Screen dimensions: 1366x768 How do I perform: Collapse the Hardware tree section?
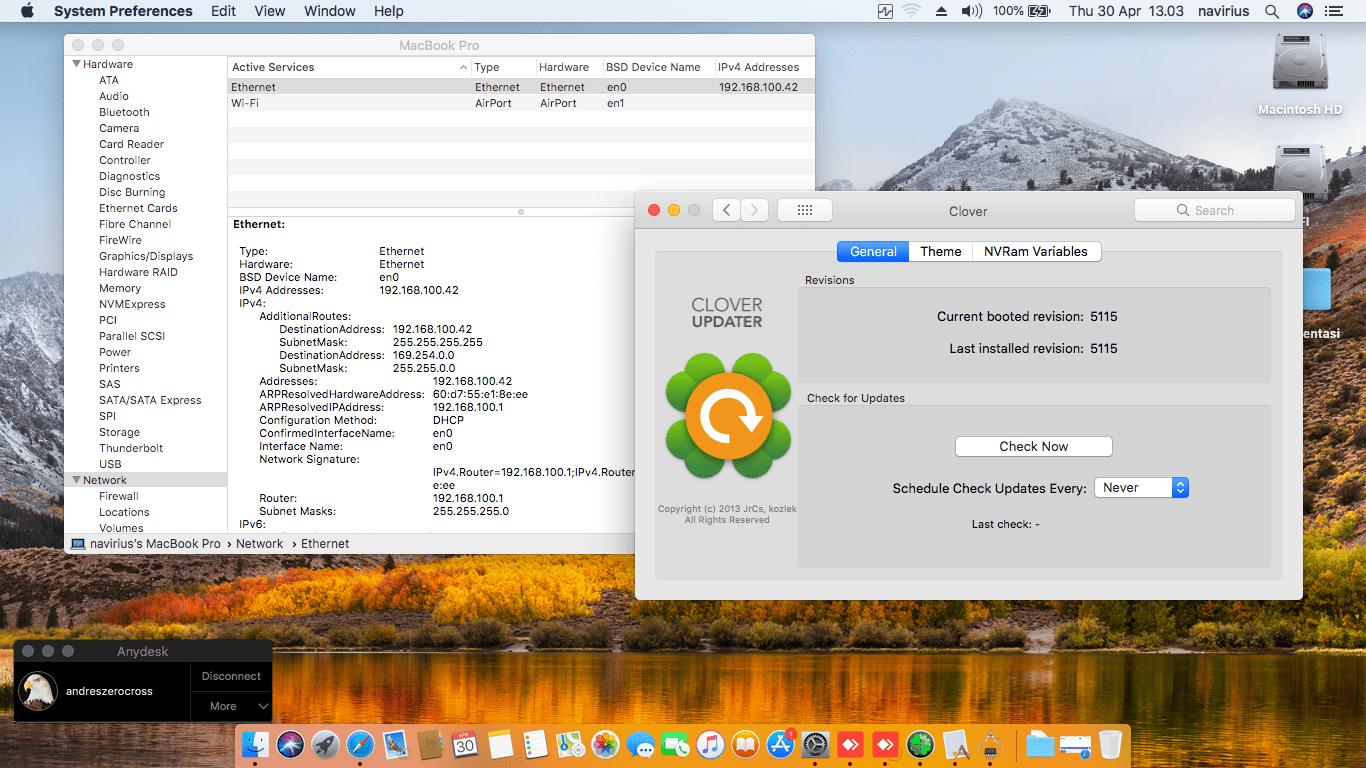point(76,64)
